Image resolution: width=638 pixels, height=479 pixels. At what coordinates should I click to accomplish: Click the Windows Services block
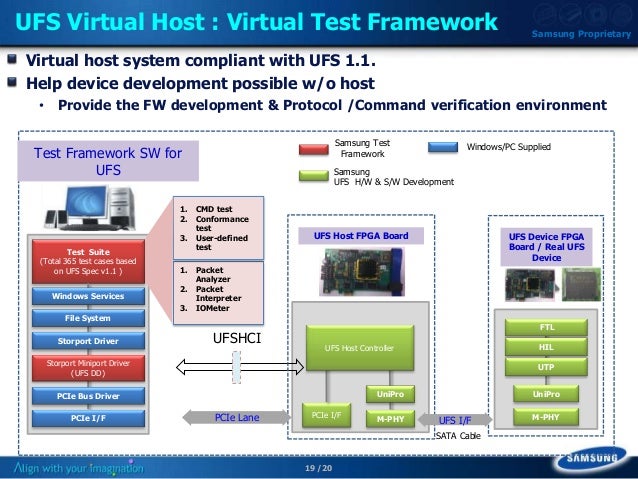pyautogui.click(x=88, y=296)
